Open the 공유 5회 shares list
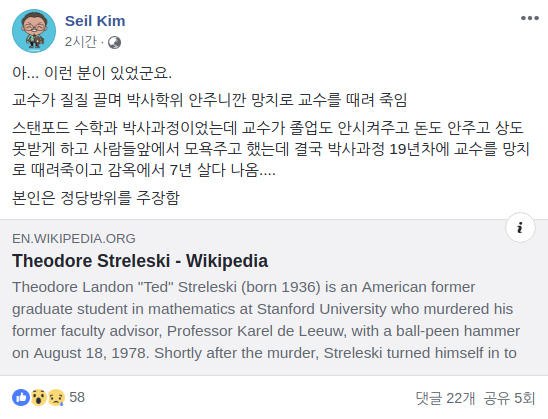548x419 pixels. [x=509, y=398]
